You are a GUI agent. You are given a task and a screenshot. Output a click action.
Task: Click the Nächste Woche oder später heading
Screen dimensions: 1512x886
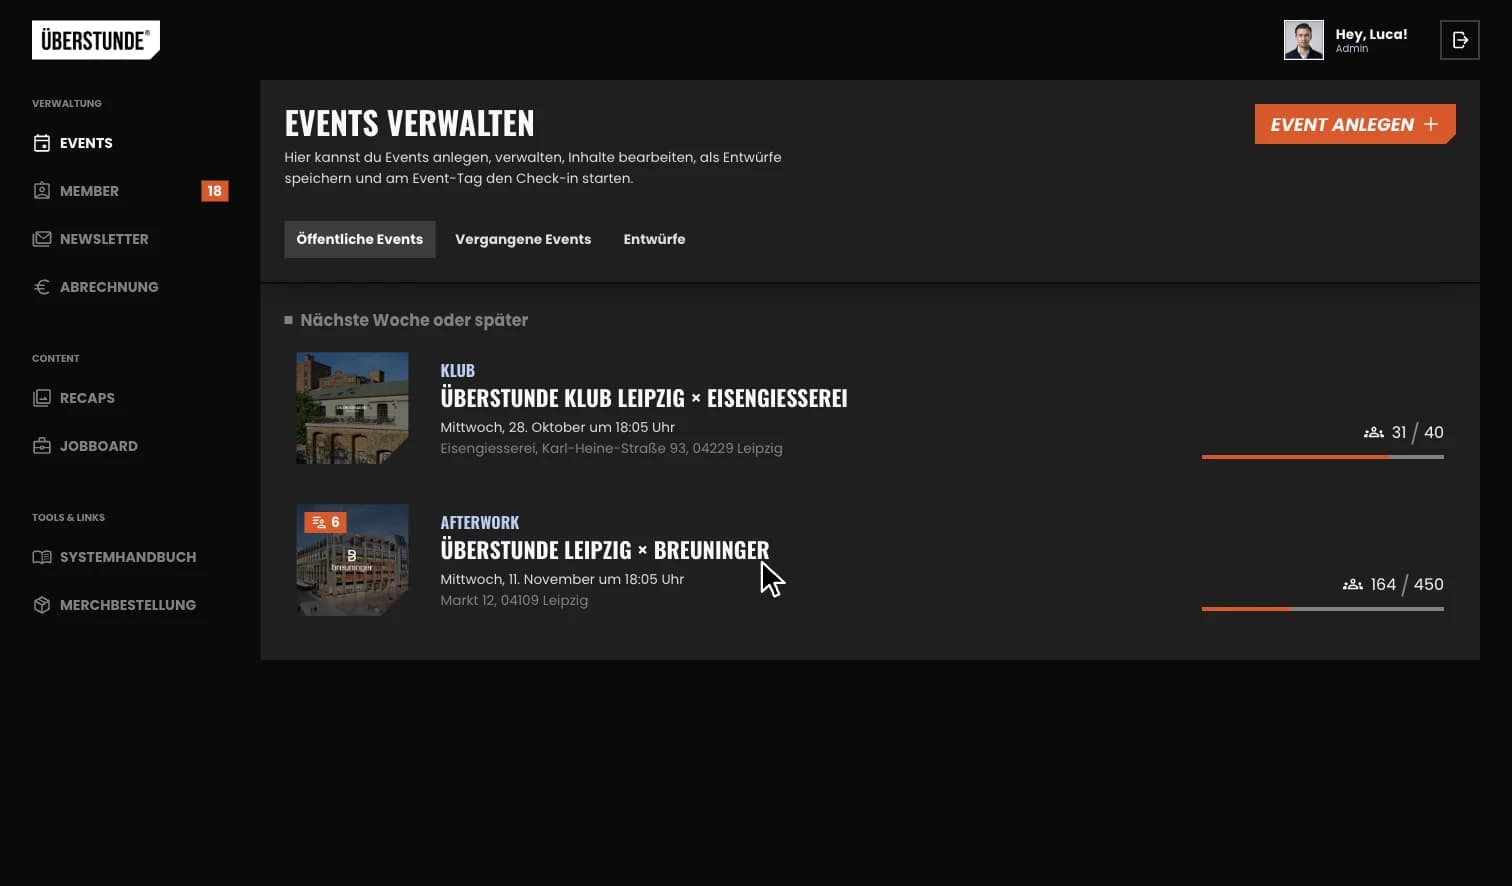(414, 320)
